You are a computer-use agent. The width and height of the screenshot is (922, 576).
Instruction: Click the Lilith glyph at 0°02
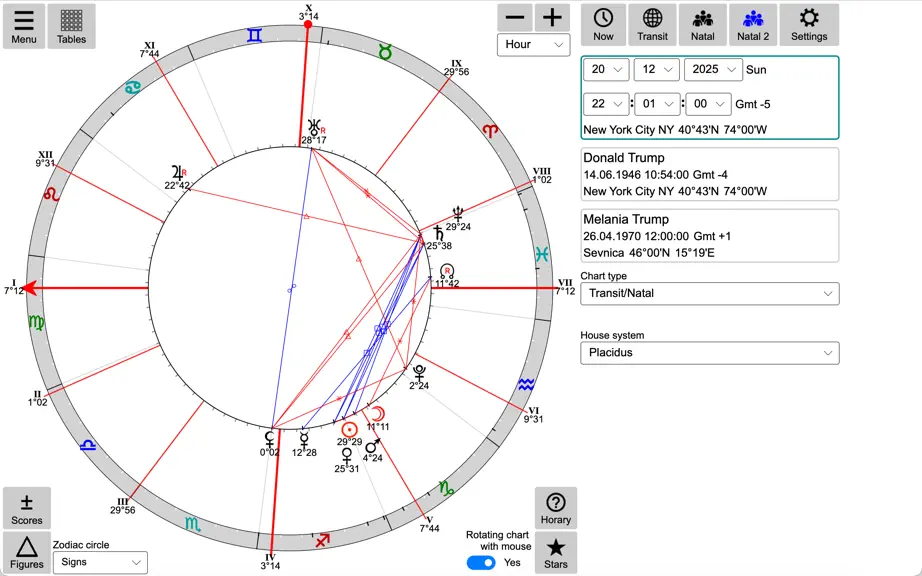pyautogui.click(x=269, y=438)
